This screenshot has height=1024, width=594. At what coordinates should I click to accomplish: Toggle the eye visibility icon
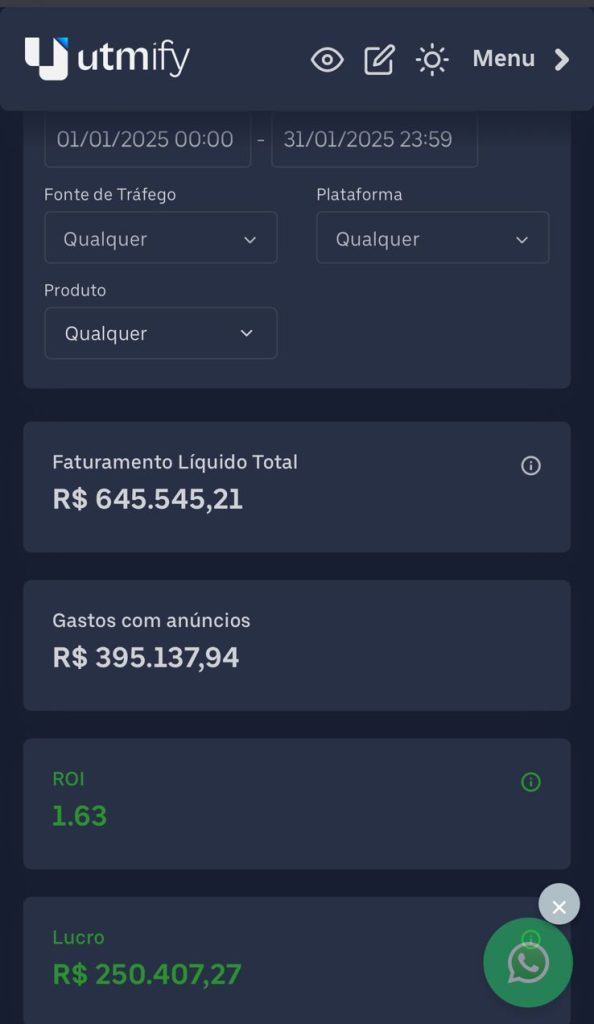click(327, 60)
